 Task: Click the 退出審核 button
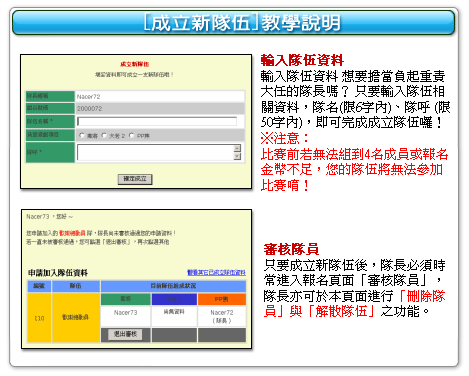[x=125, y=334]
